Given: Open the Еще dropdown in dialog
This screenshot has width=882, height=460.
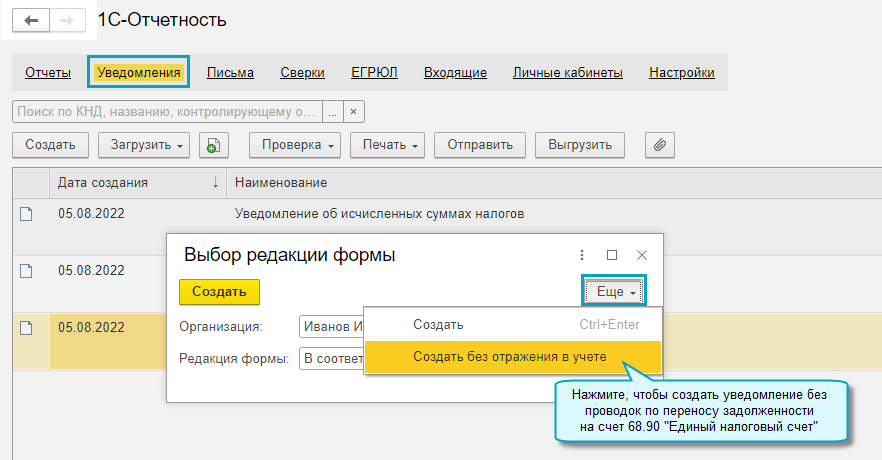Looking at the screenshot, I should 612,291.
